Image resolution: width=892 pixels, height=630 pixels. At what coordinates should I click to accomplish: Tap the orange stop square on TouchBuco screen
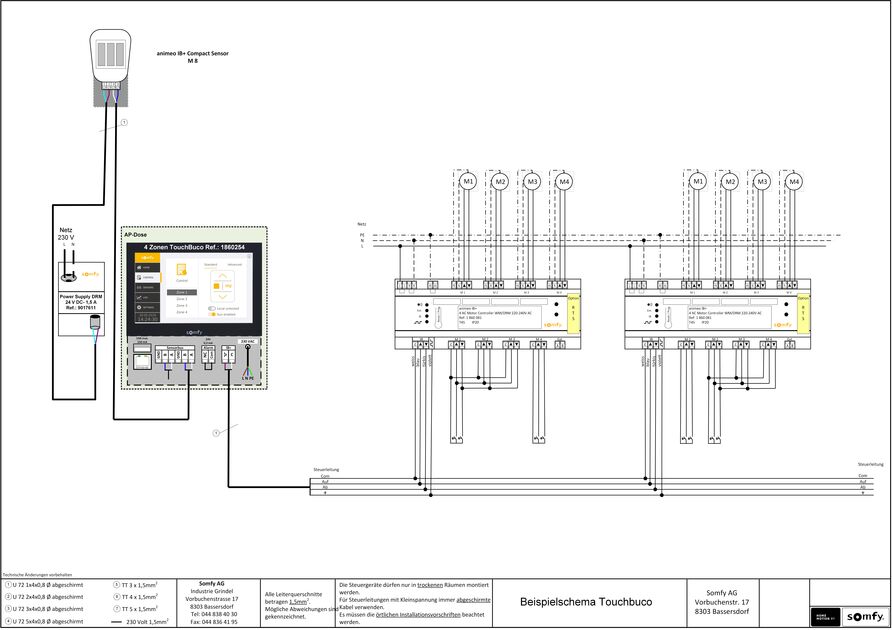216,286
